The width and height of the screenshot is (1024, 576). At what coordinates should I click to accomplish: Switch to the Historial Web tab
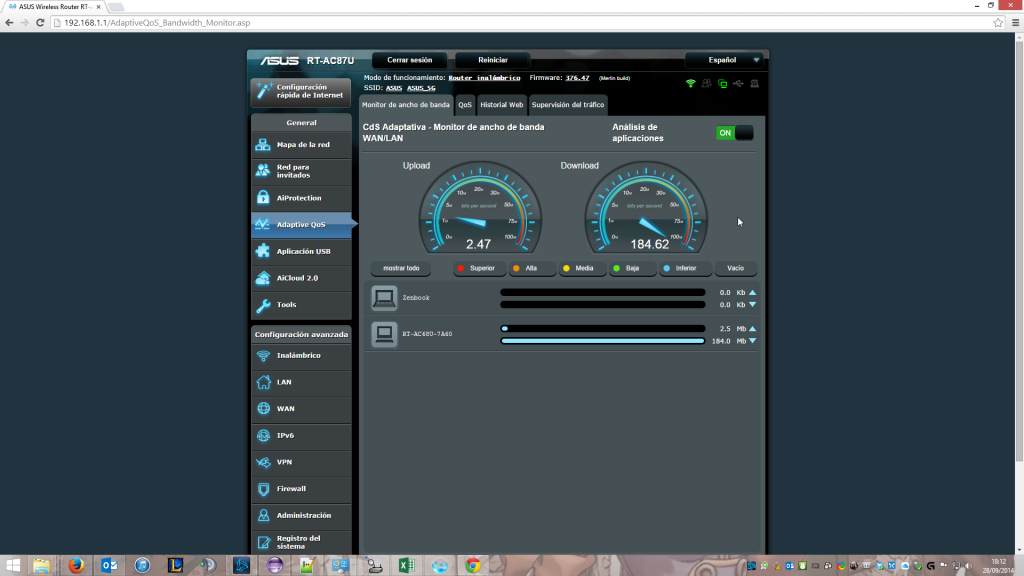502,104
